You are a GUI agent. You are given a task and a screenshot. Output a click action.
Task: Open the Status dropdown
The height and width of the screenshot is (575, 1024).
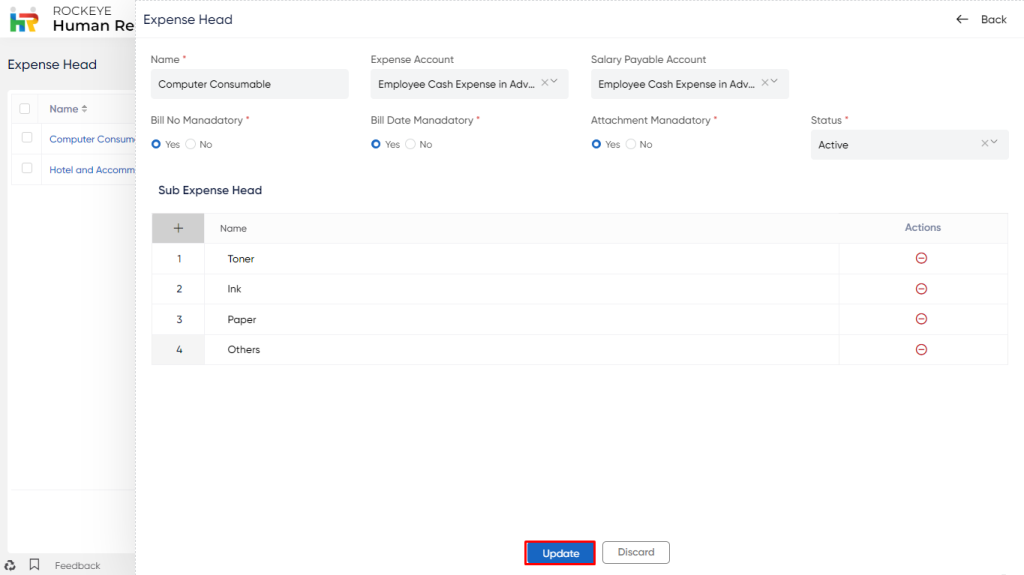909,144
